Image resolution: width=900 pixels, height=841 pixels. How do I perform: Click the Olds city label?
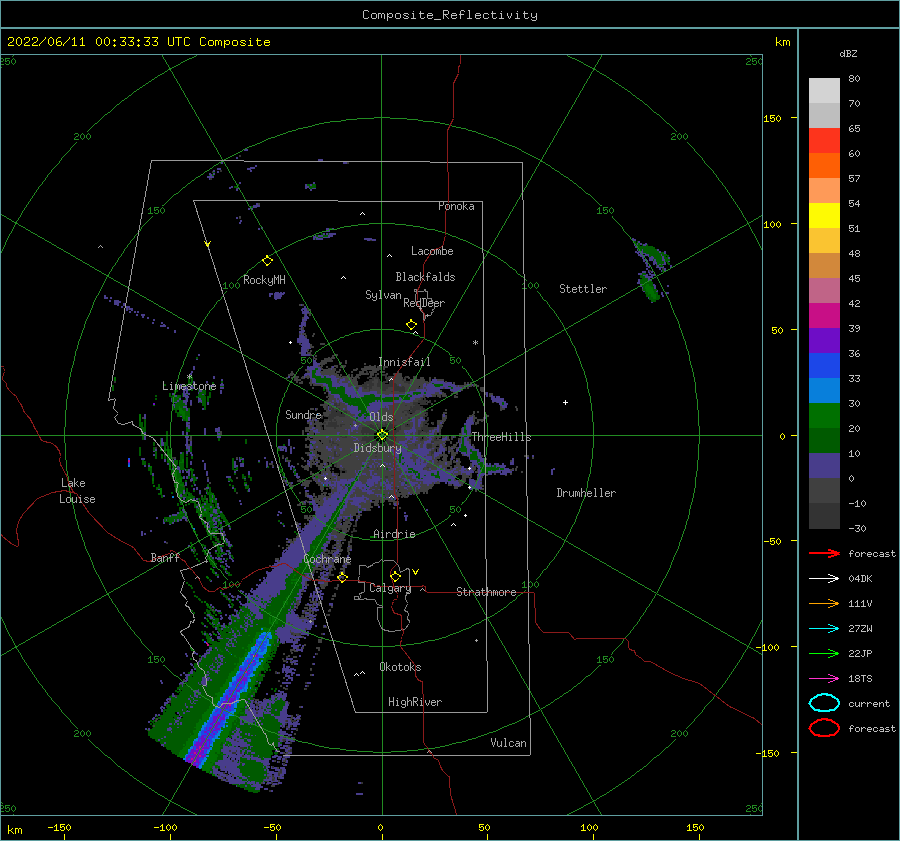click(x=381, y=417)
